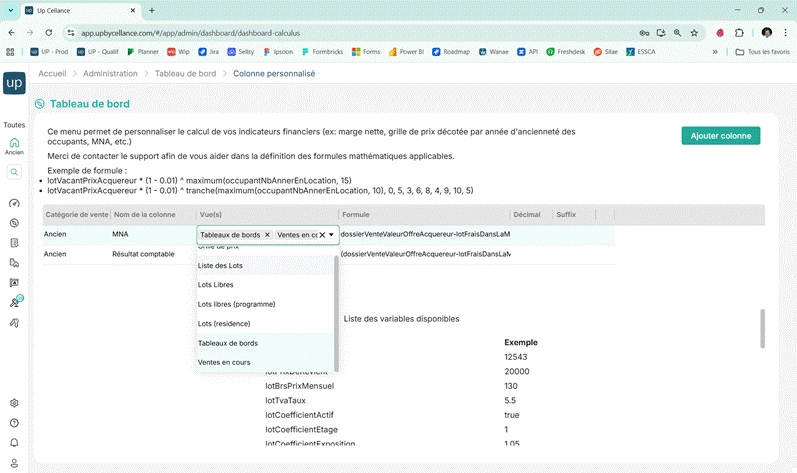The height and width of the screenshot is (473, 797).
Task: Open the speedometer dashboard sidebar icon
Action: coord(14,203)
